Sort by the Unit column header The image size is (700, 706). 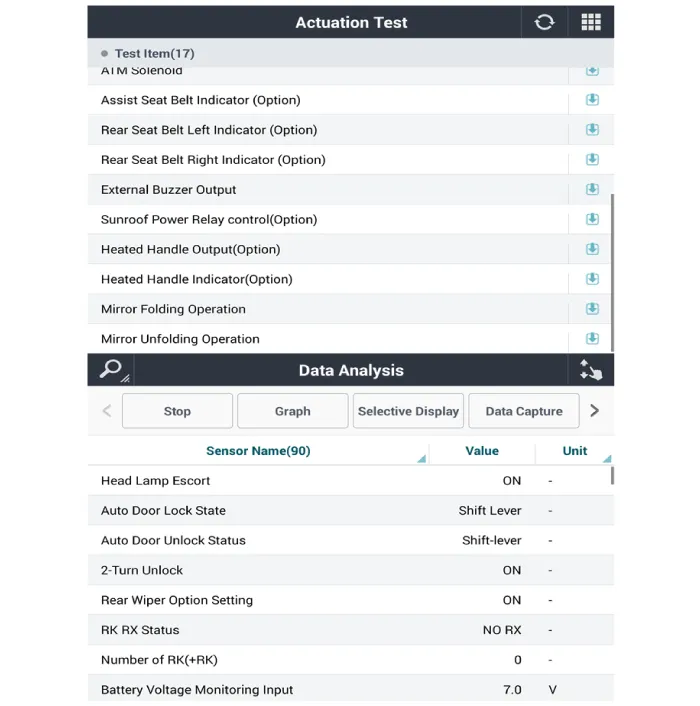coord(575,451)
